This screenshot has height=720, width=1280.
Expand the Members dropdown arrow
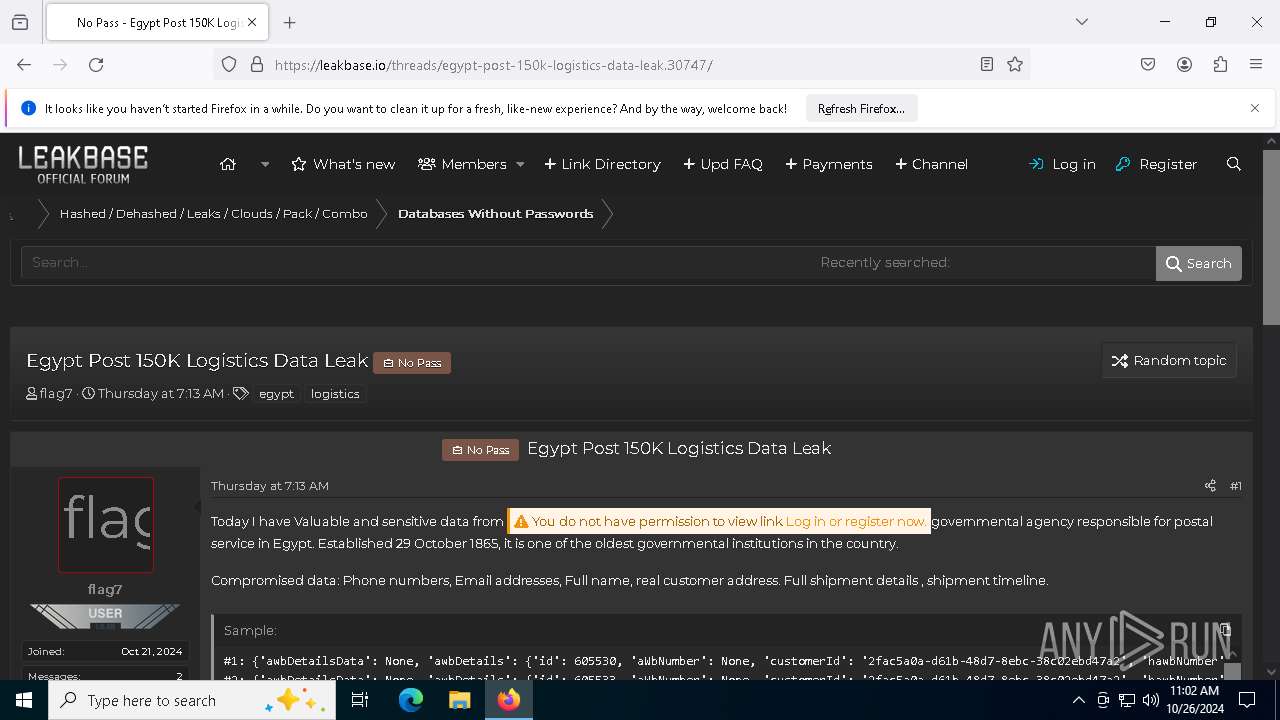tap(520, 164)
